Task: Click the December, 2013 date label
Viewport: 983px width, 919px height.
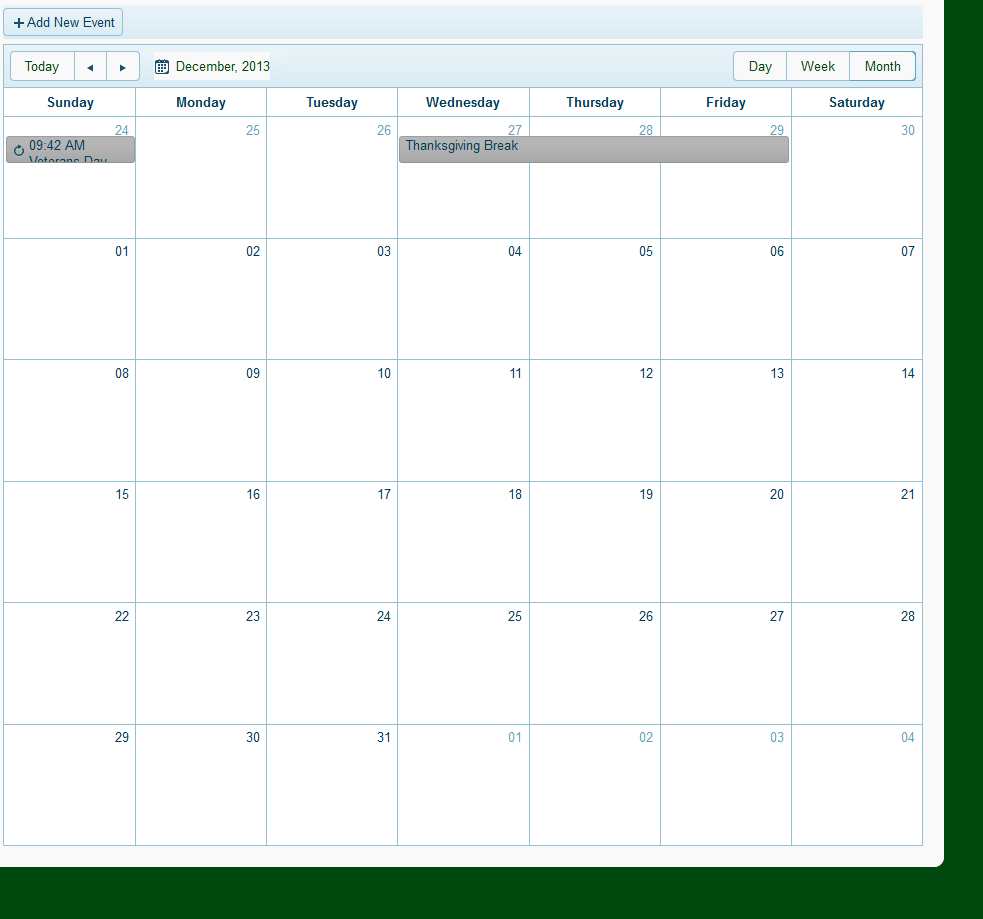Action: (223, 66)
